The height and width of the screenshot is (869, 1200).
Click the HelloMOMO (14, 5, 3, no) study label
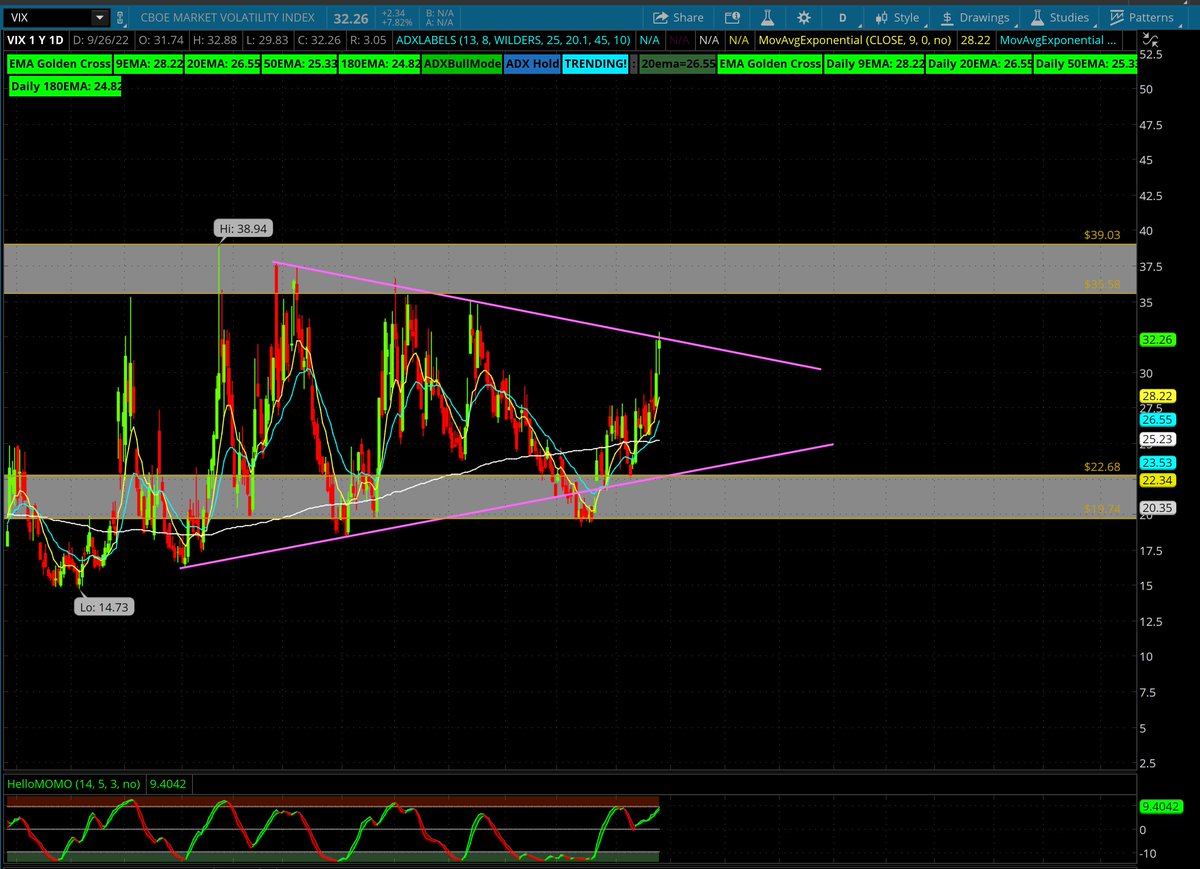[x=75, y=784]
